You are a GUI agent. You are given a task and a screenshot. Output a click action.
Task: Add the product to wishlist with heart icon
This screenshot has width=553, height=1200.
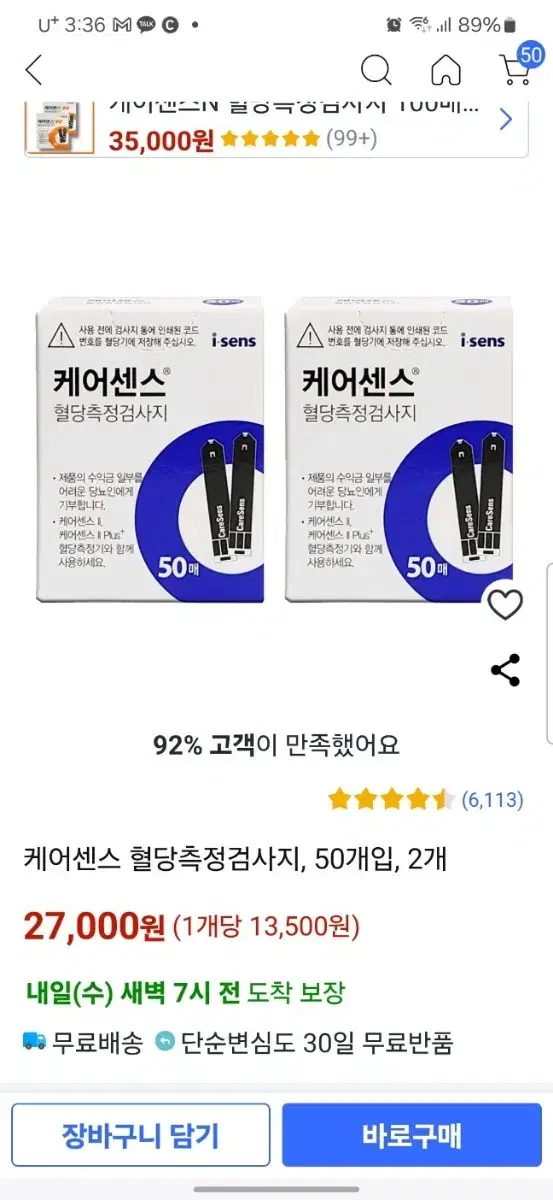point(505,605)
